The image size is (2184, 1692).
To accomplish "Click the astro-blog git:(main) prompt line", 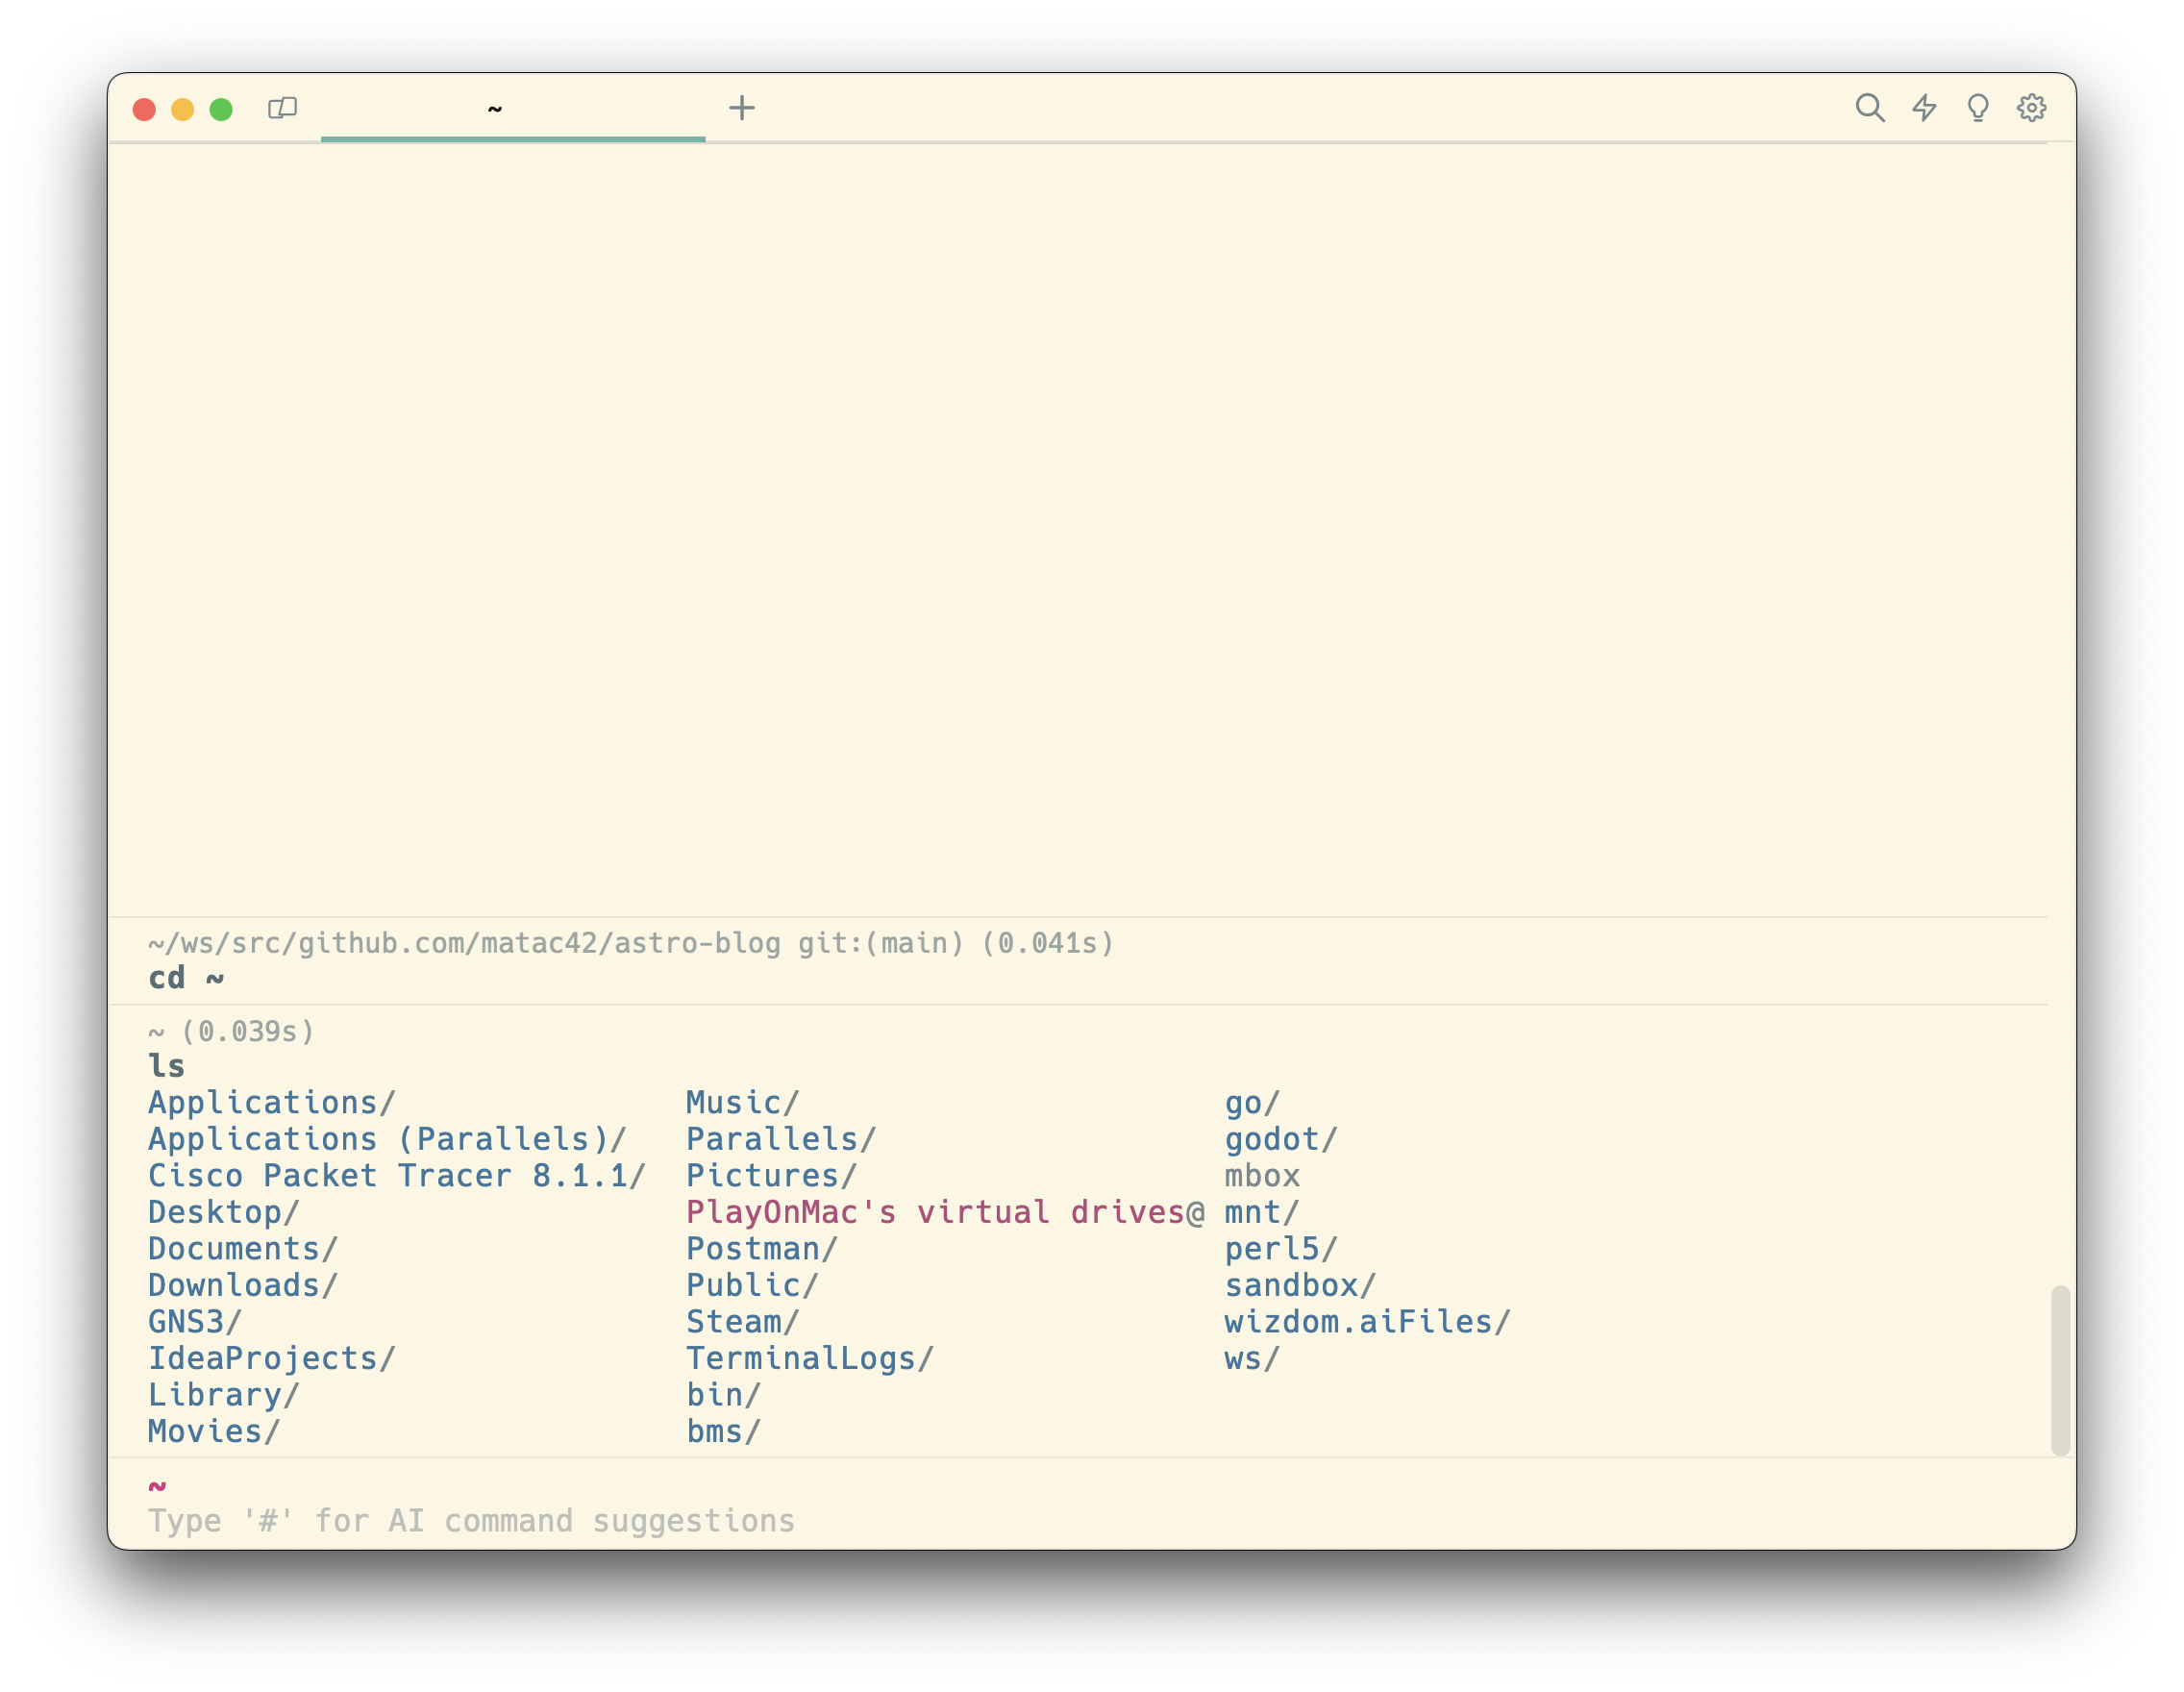I will click(631, 943).
